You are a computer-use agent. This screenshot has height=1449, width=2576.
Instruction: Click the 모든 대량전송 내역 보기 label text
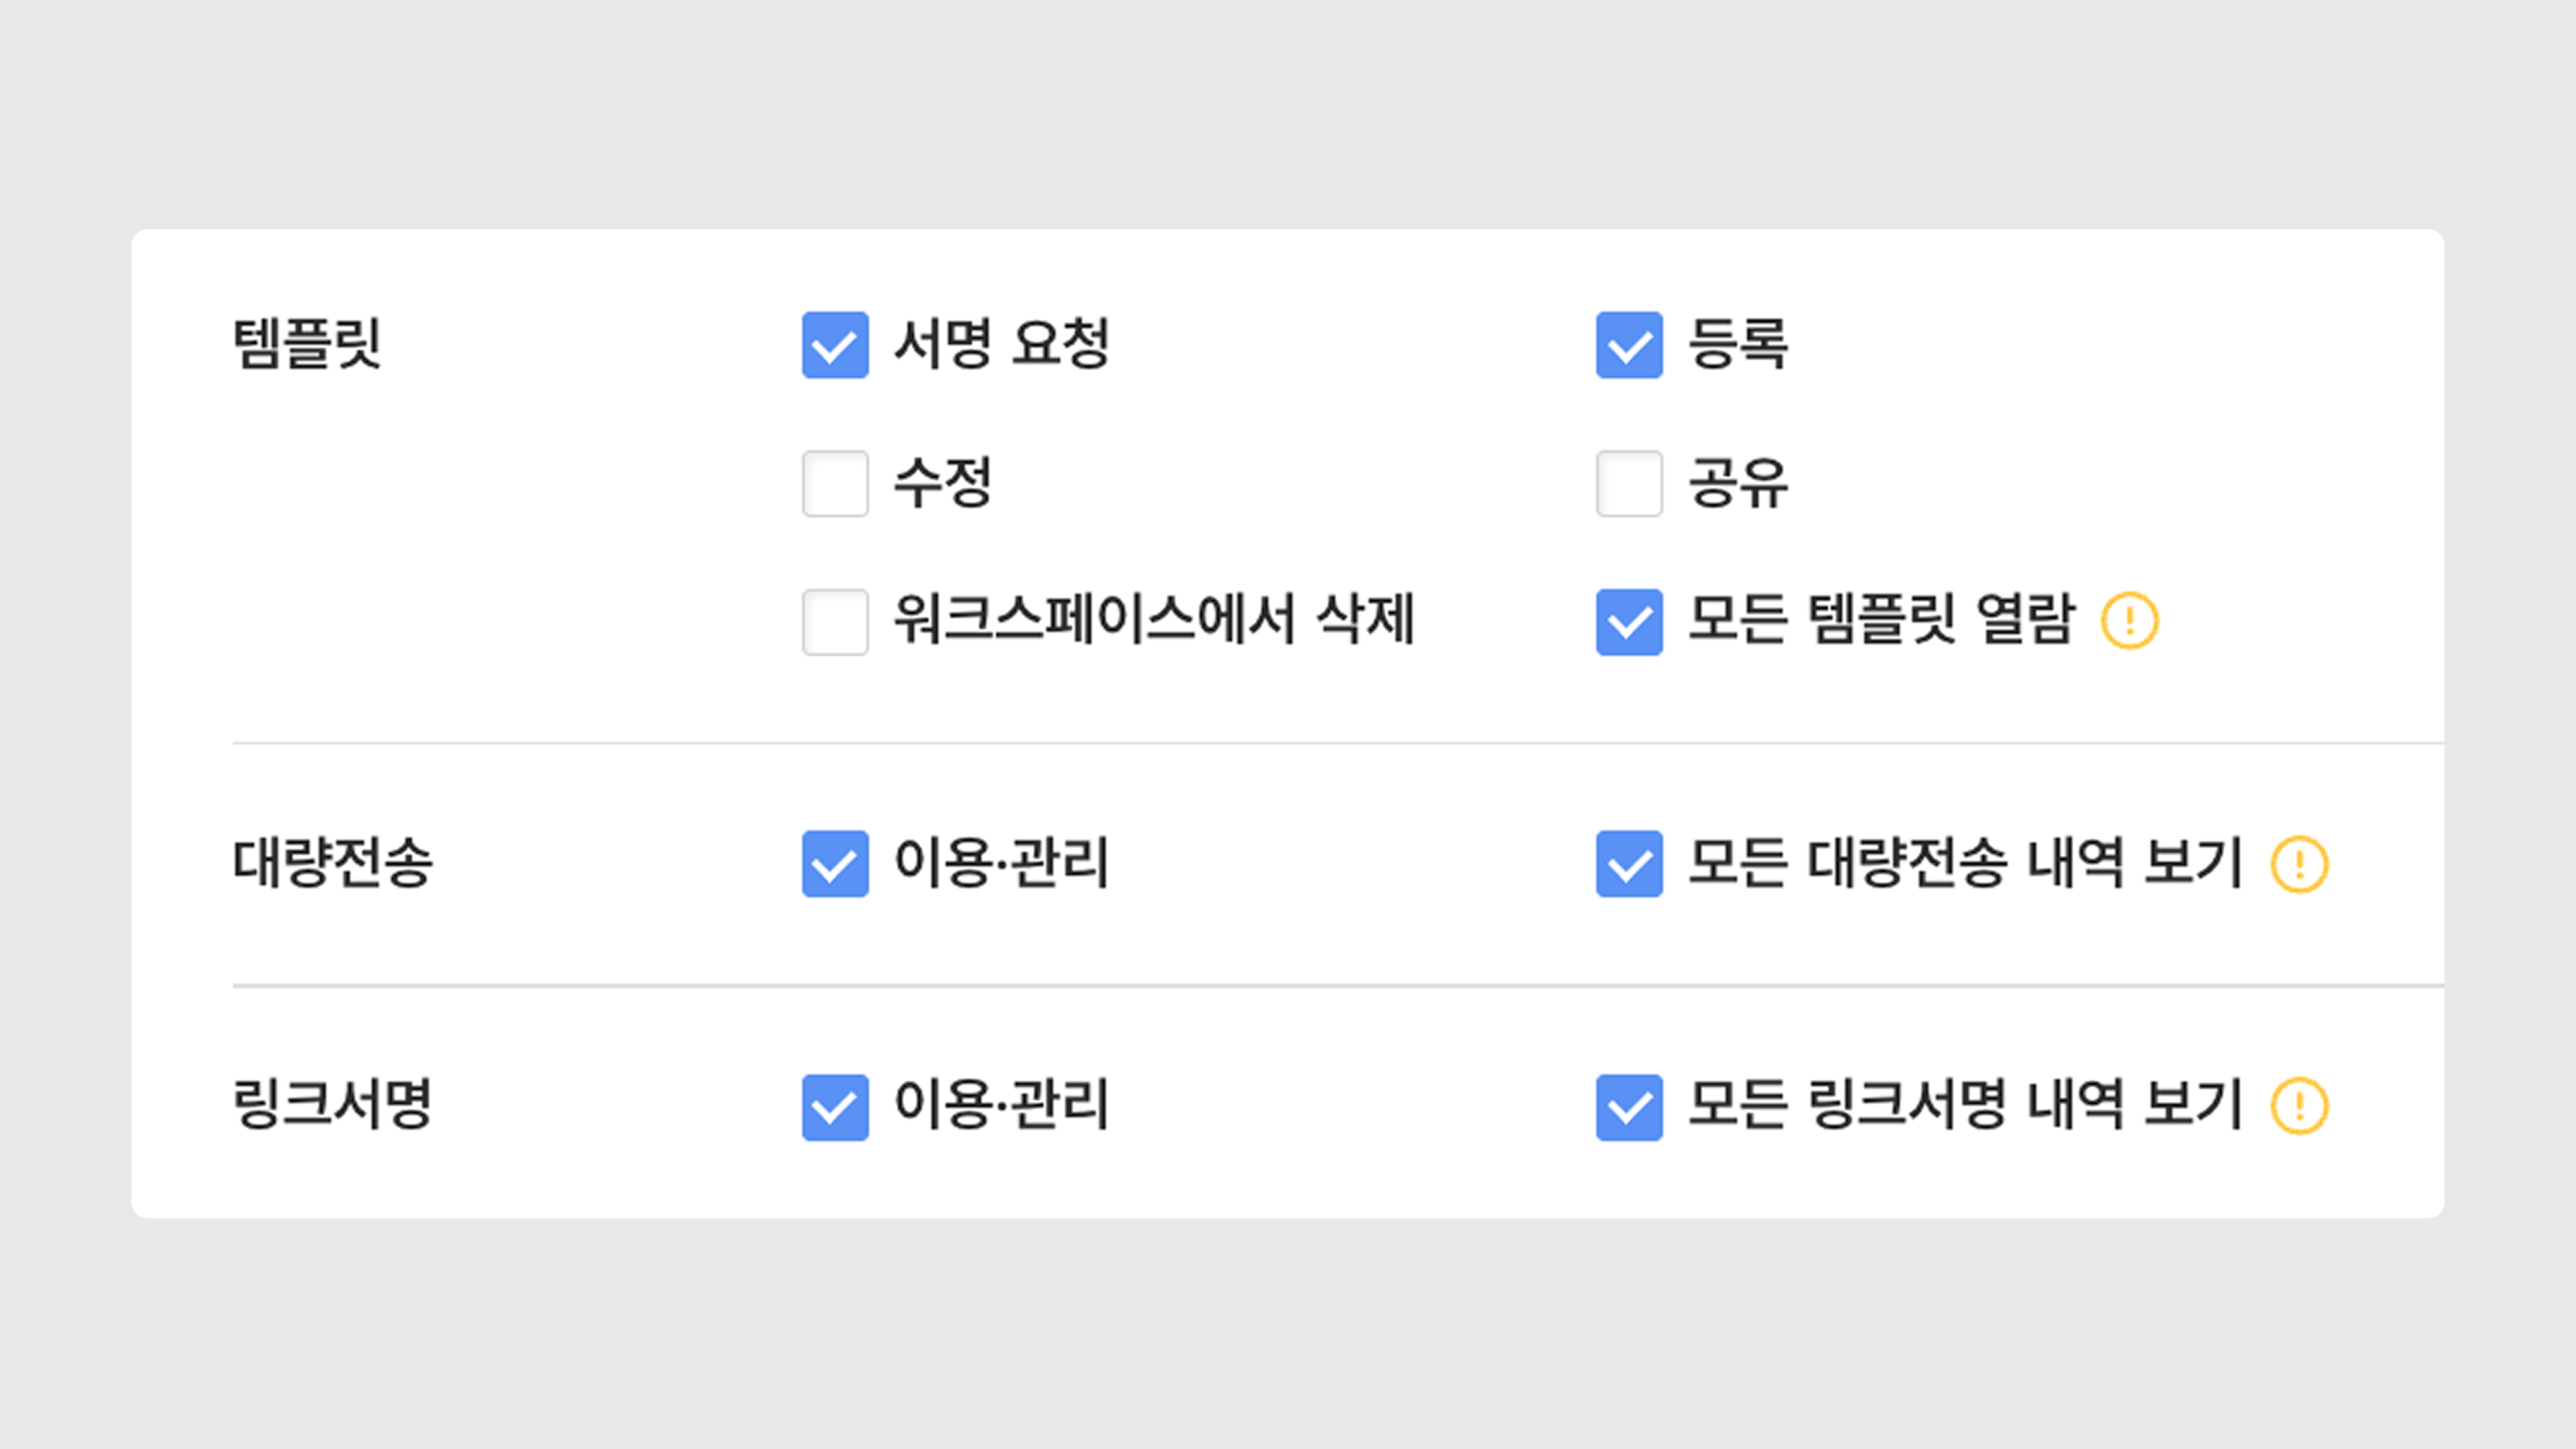(x=1966, y=862)
